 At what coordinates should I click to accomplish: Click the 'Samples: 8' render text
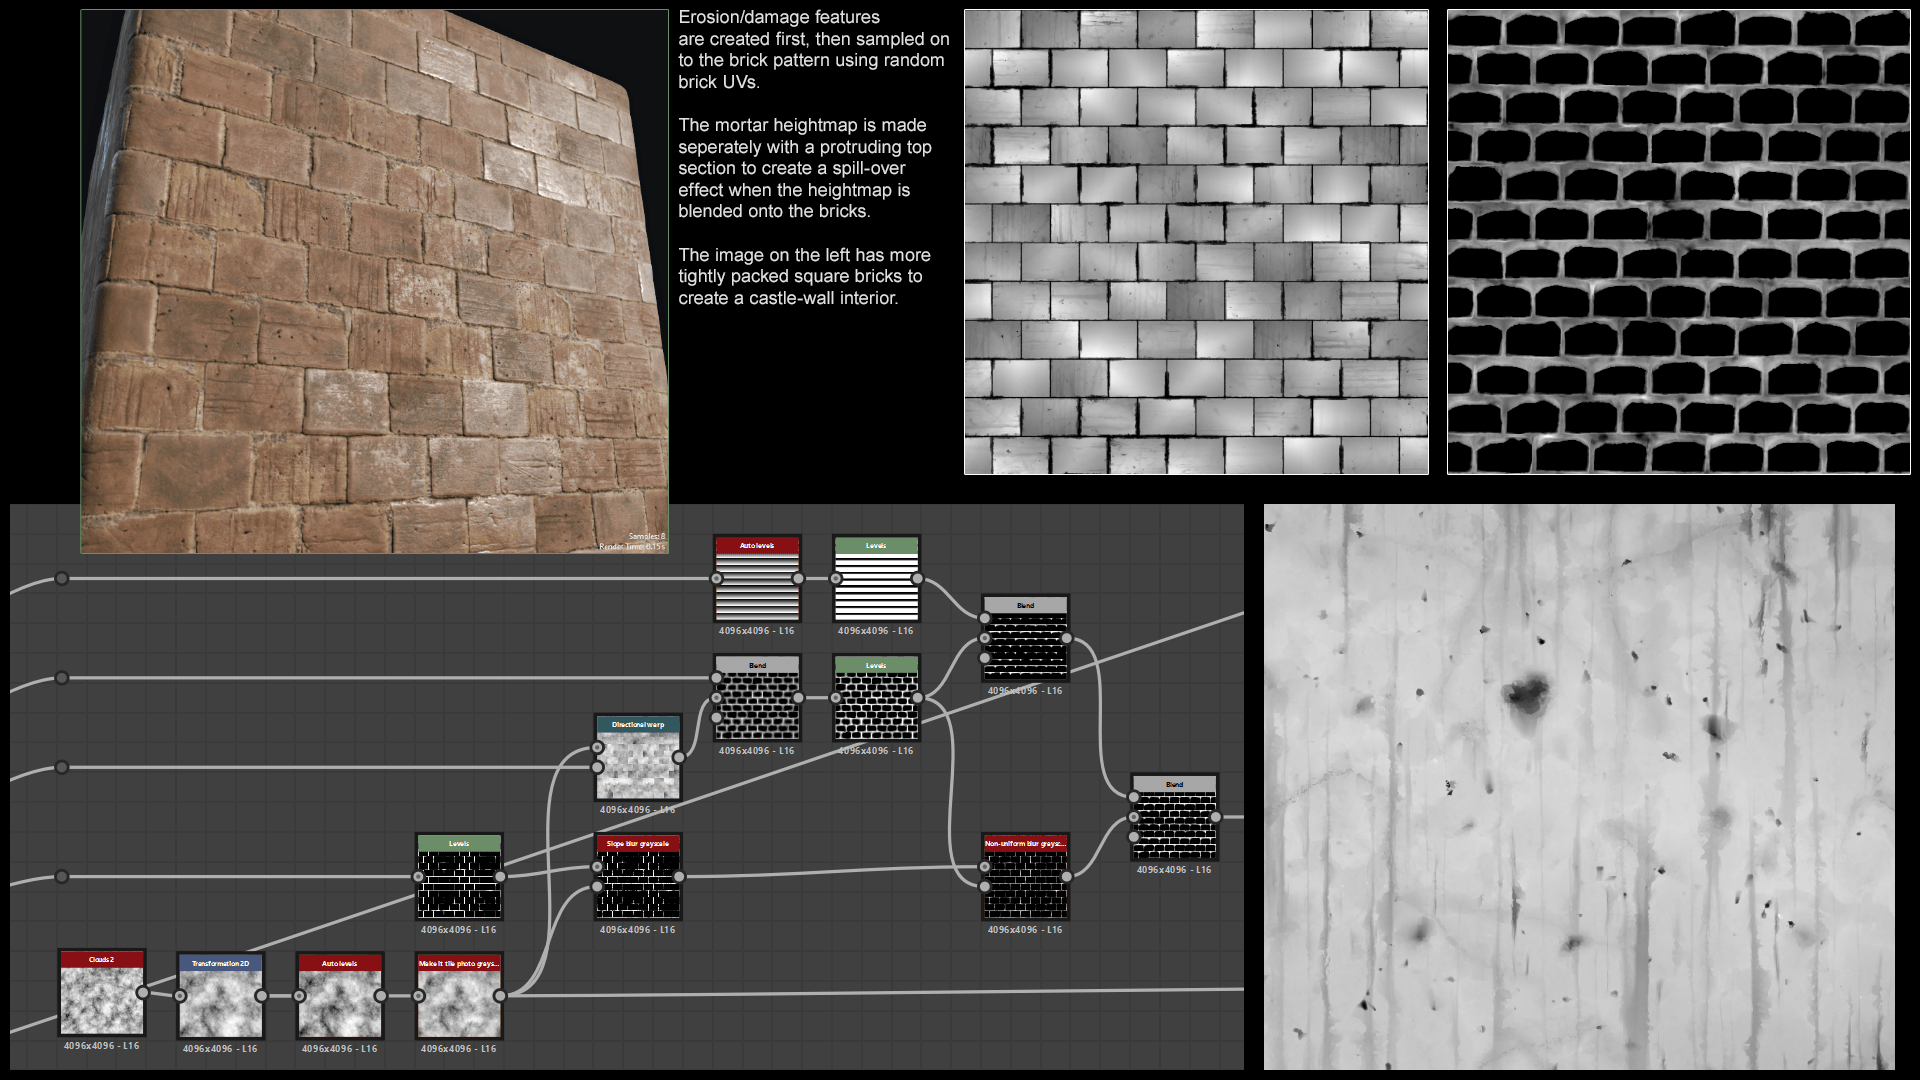pyautogui.click(x=646, y=537)
